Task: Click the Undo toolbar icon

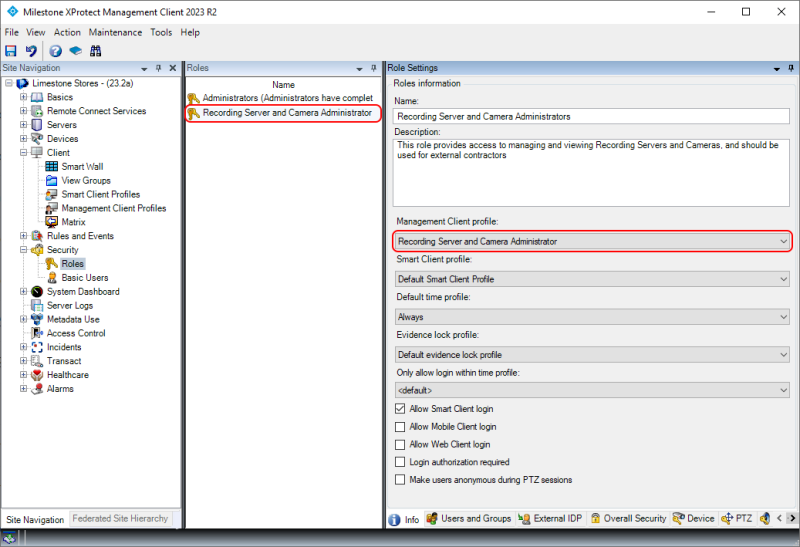Action: point(31,51)
